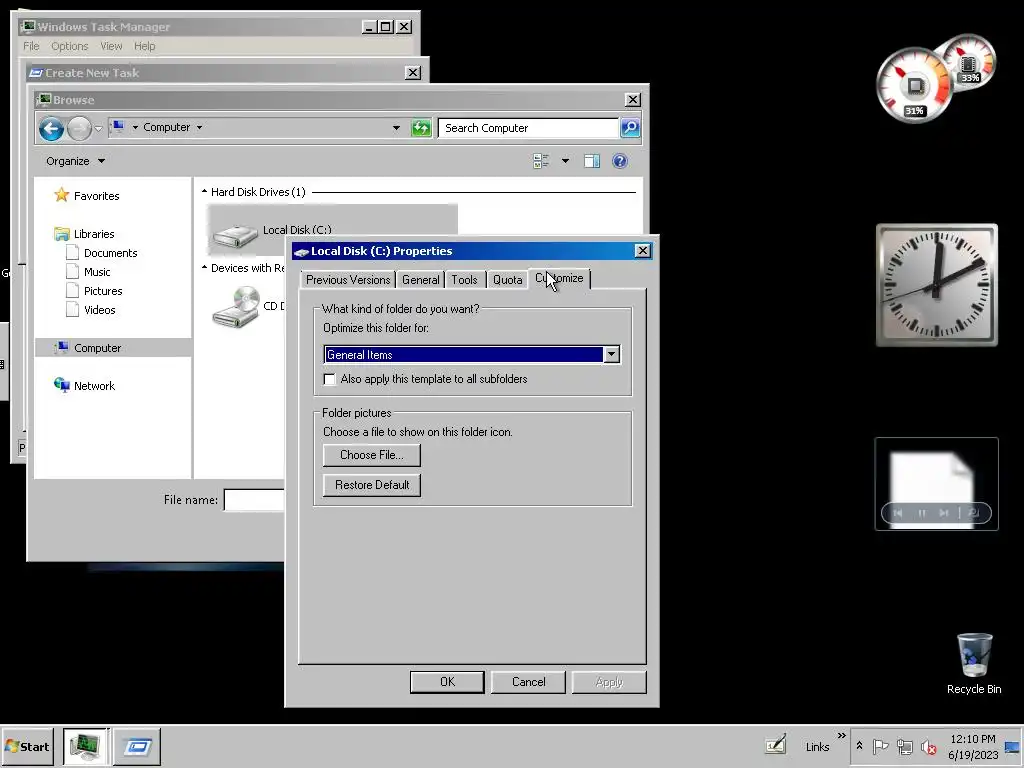Click the memory meter gadget dial
Image resolution: width=1024 pixels, height=768 pixels.
[x=970, y=63]
